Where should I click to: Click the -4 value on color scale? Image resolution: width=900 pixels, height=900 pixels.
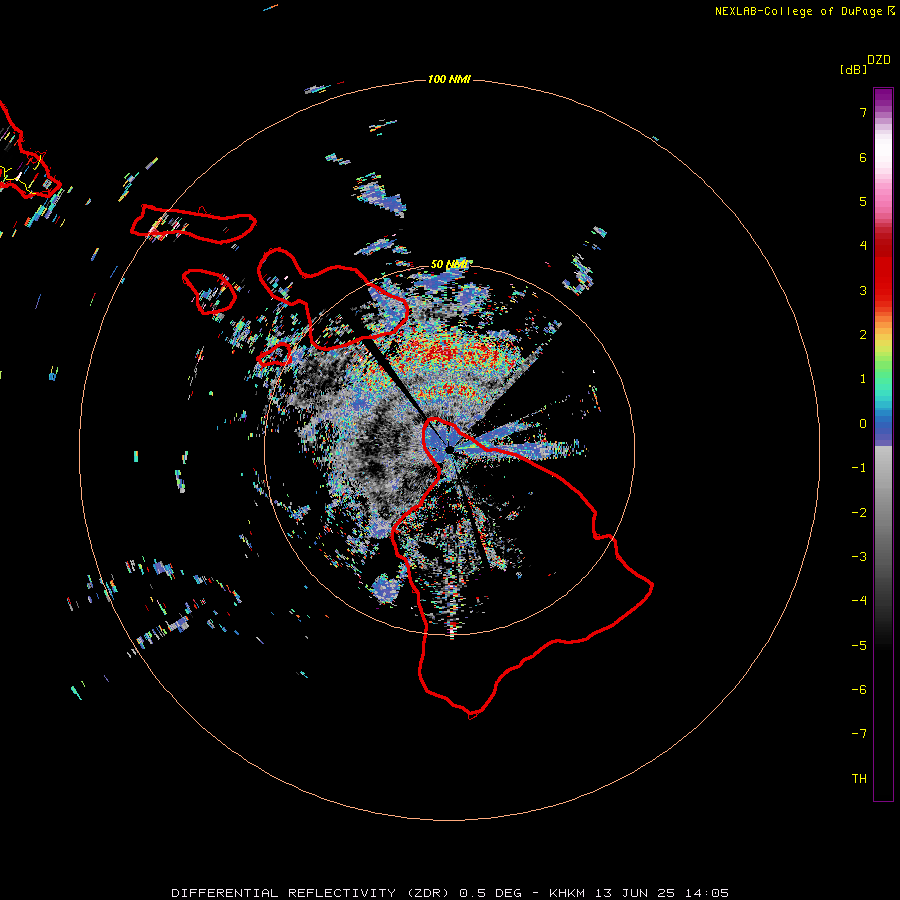(859, 601)
